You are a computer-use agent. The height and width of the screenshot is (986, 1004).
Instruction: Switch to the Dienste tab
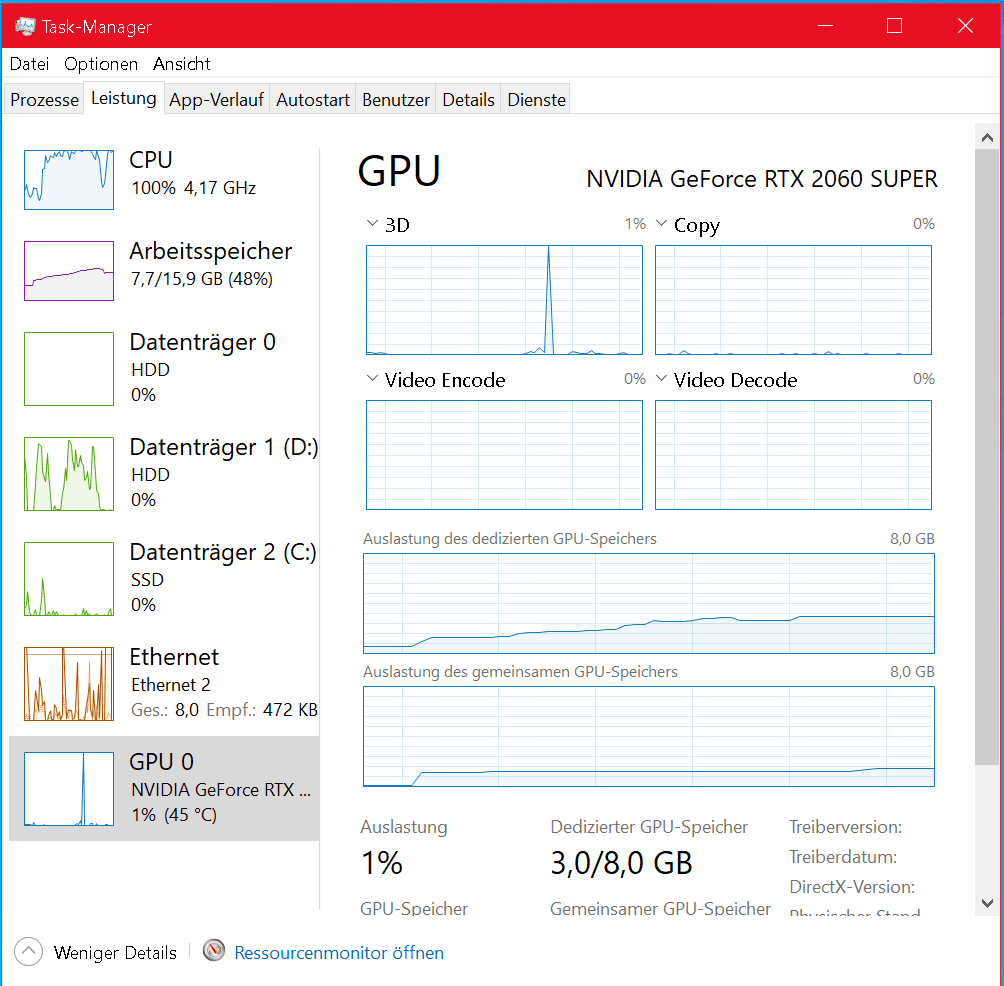(x=536, y=100)
